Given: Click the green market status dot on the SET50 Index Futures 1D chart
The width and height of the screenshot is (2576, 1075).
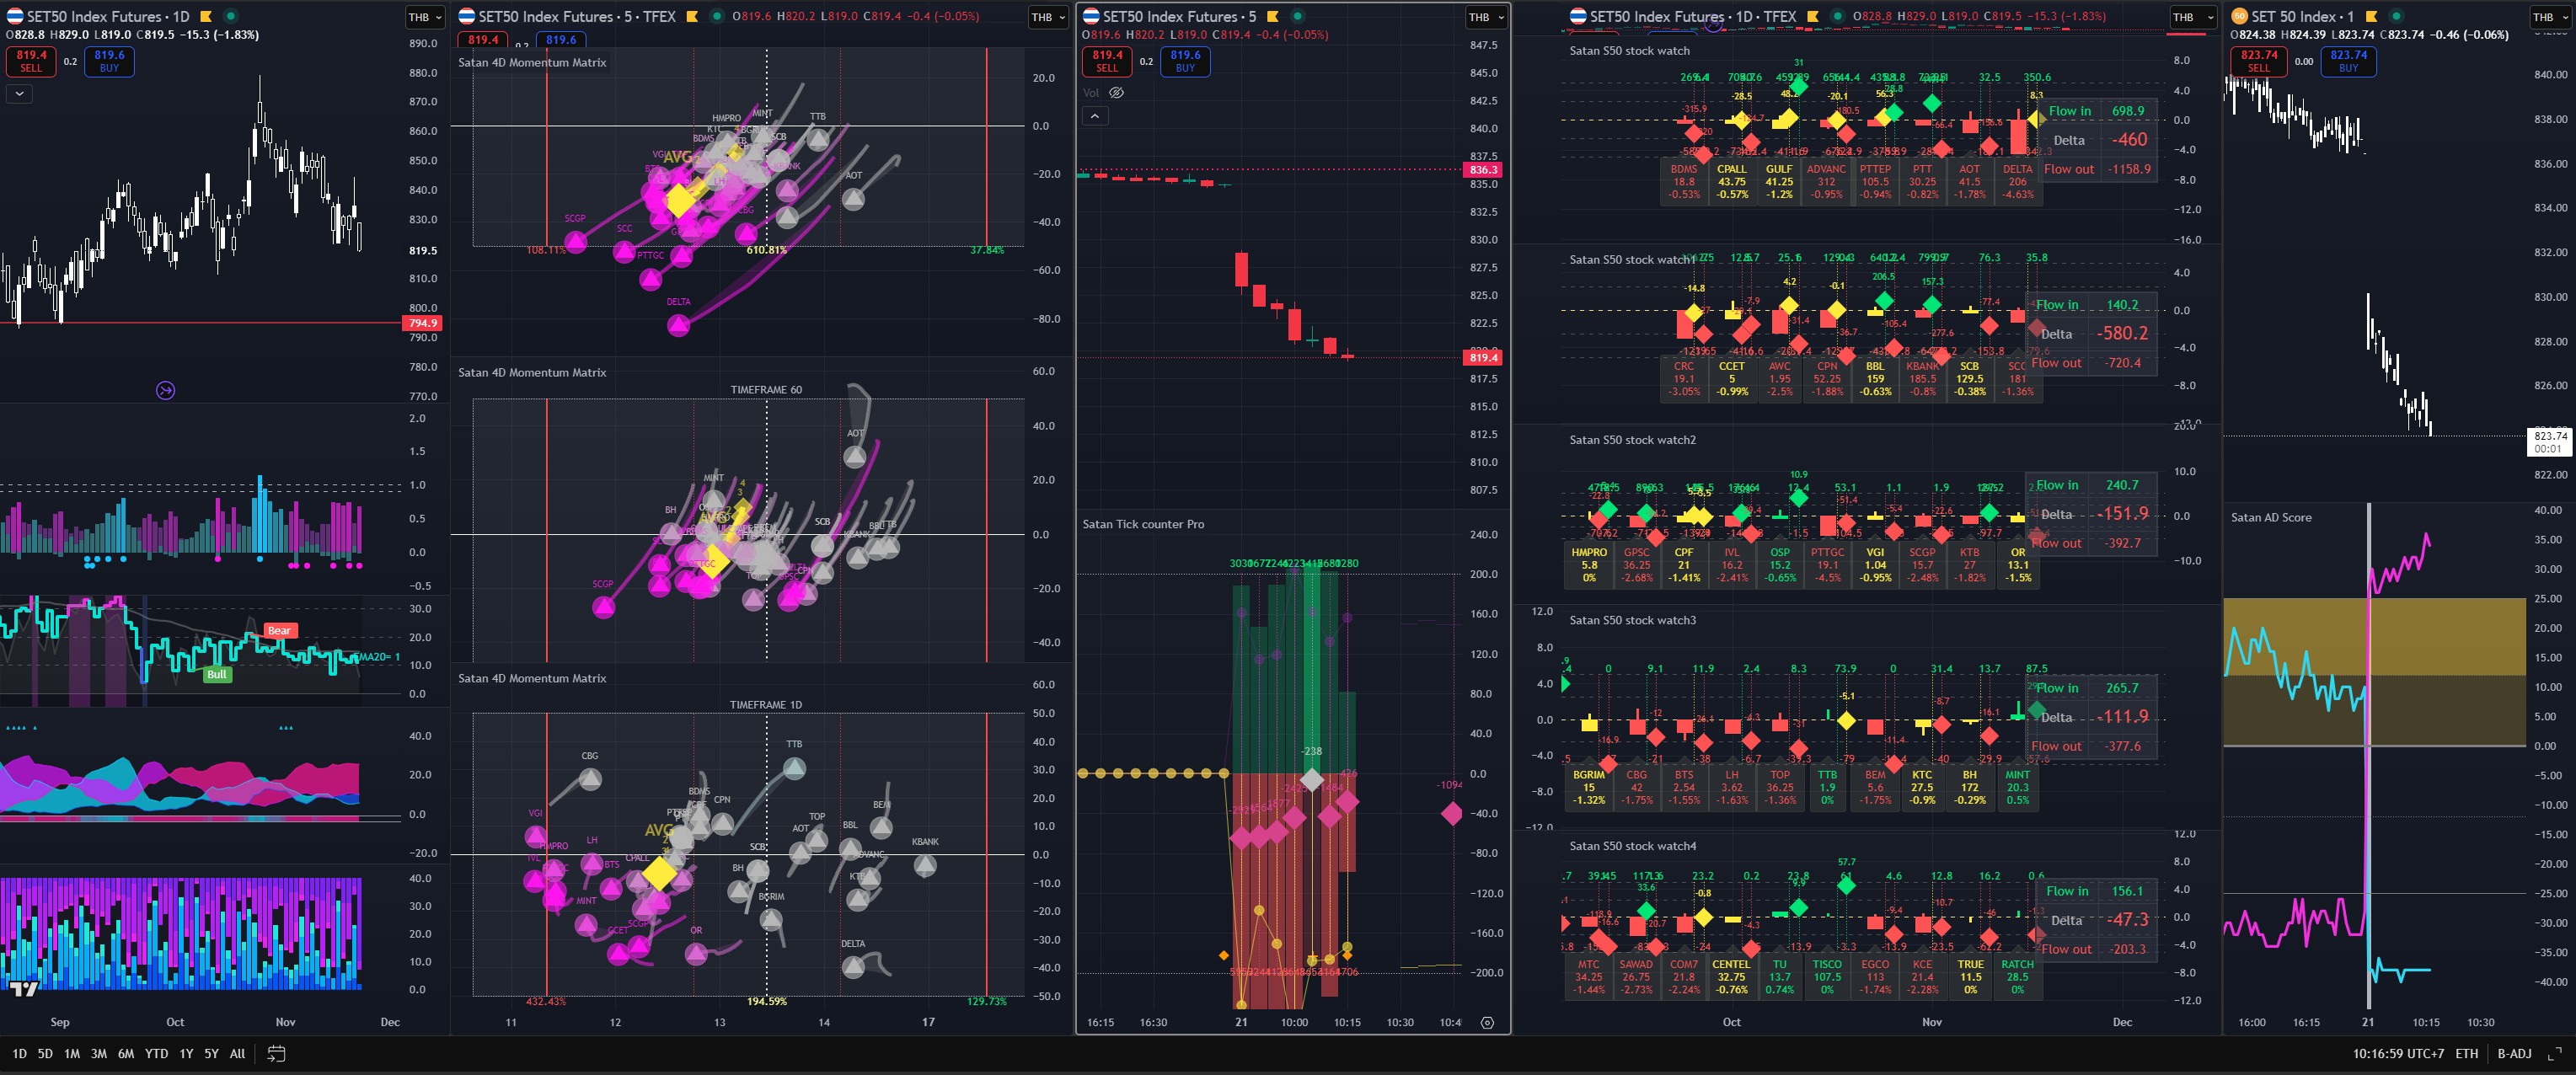Looking at the screenshot, I should [x=231, y=16].
